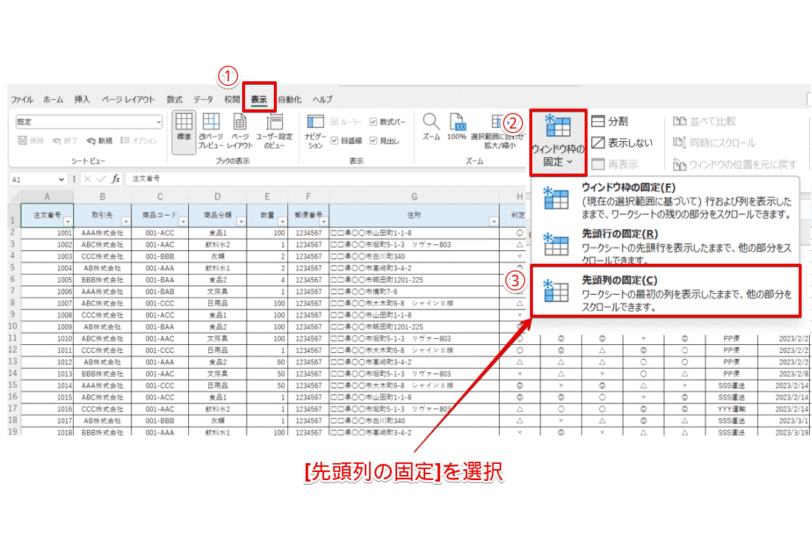
Task: Select the 標準 normal view icon
Action: tap(184, 132)
